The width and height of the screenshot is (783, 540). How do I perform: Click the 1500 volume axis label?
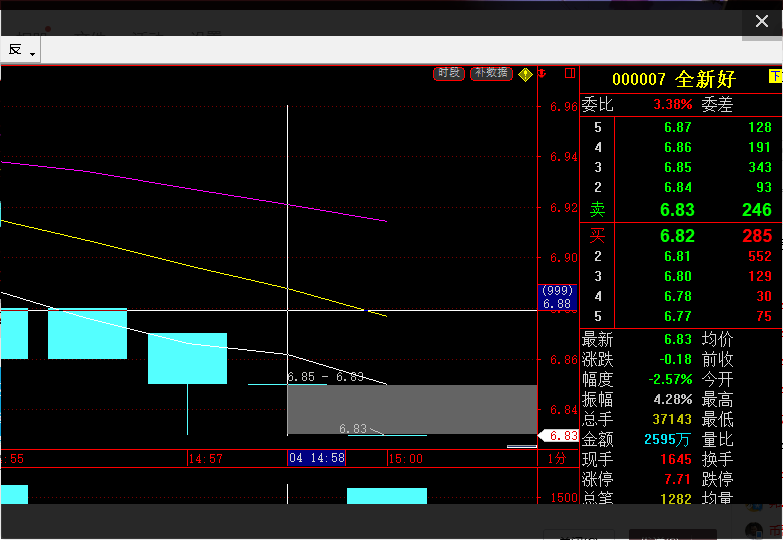(564, 498)
